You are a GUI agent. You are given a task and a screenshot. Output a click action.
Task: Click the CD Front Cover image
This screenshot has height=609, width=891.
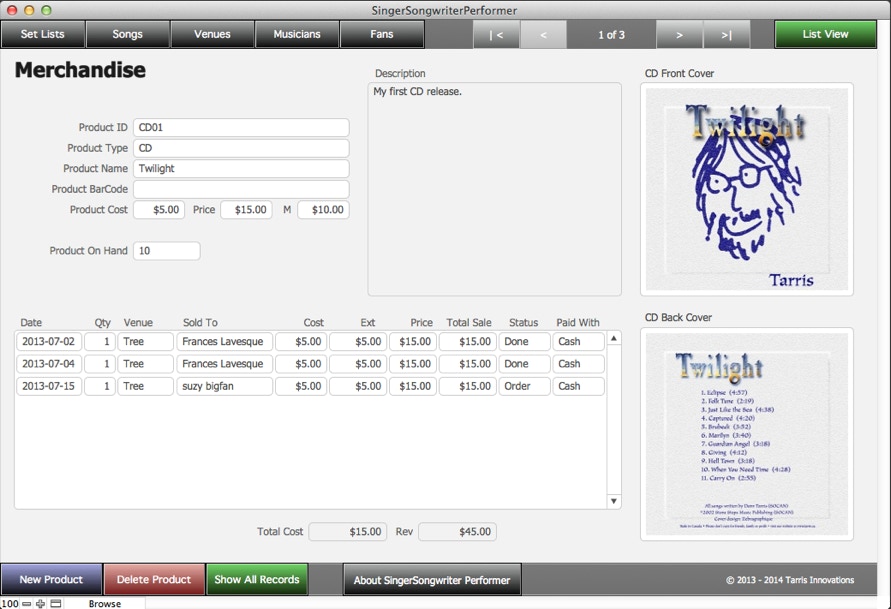[x=746, y=189]
